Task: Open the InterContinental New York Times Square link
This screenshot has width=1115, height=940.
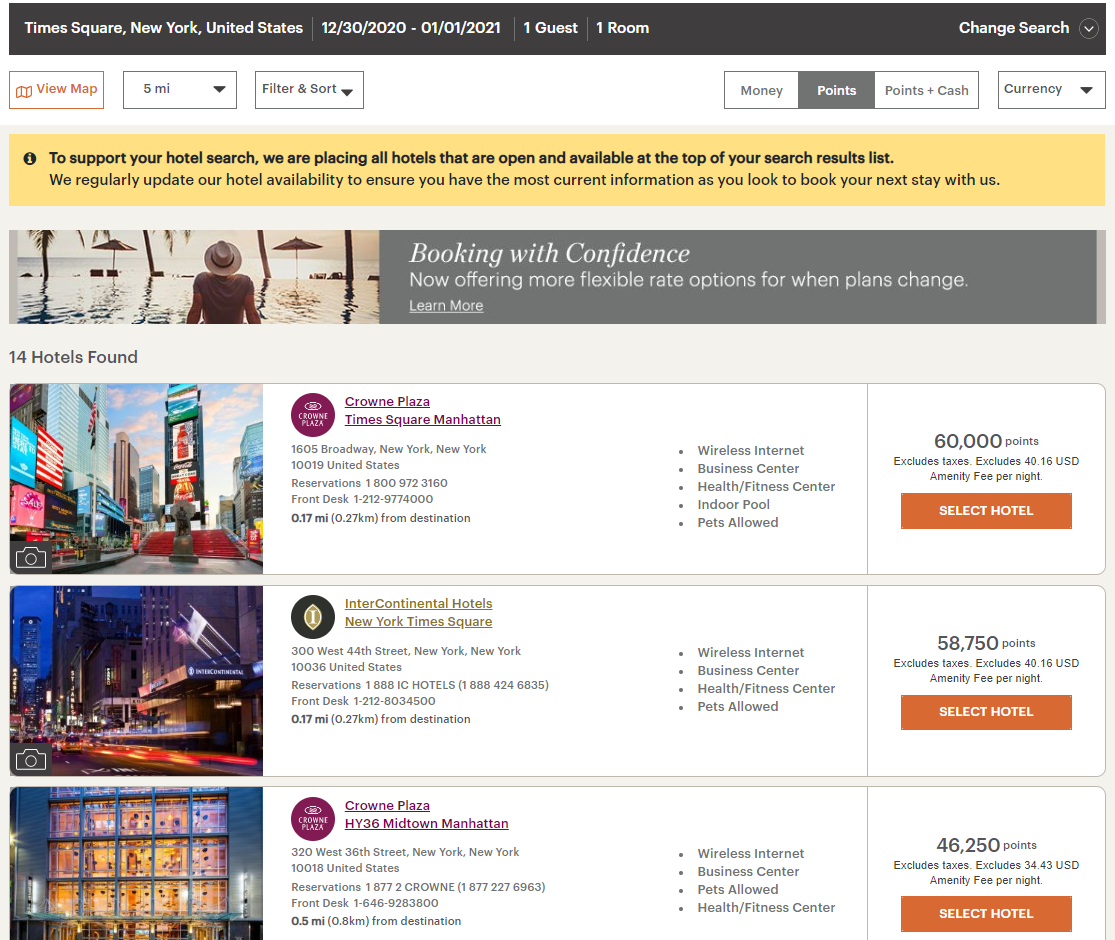Action: tap(418, 612)
